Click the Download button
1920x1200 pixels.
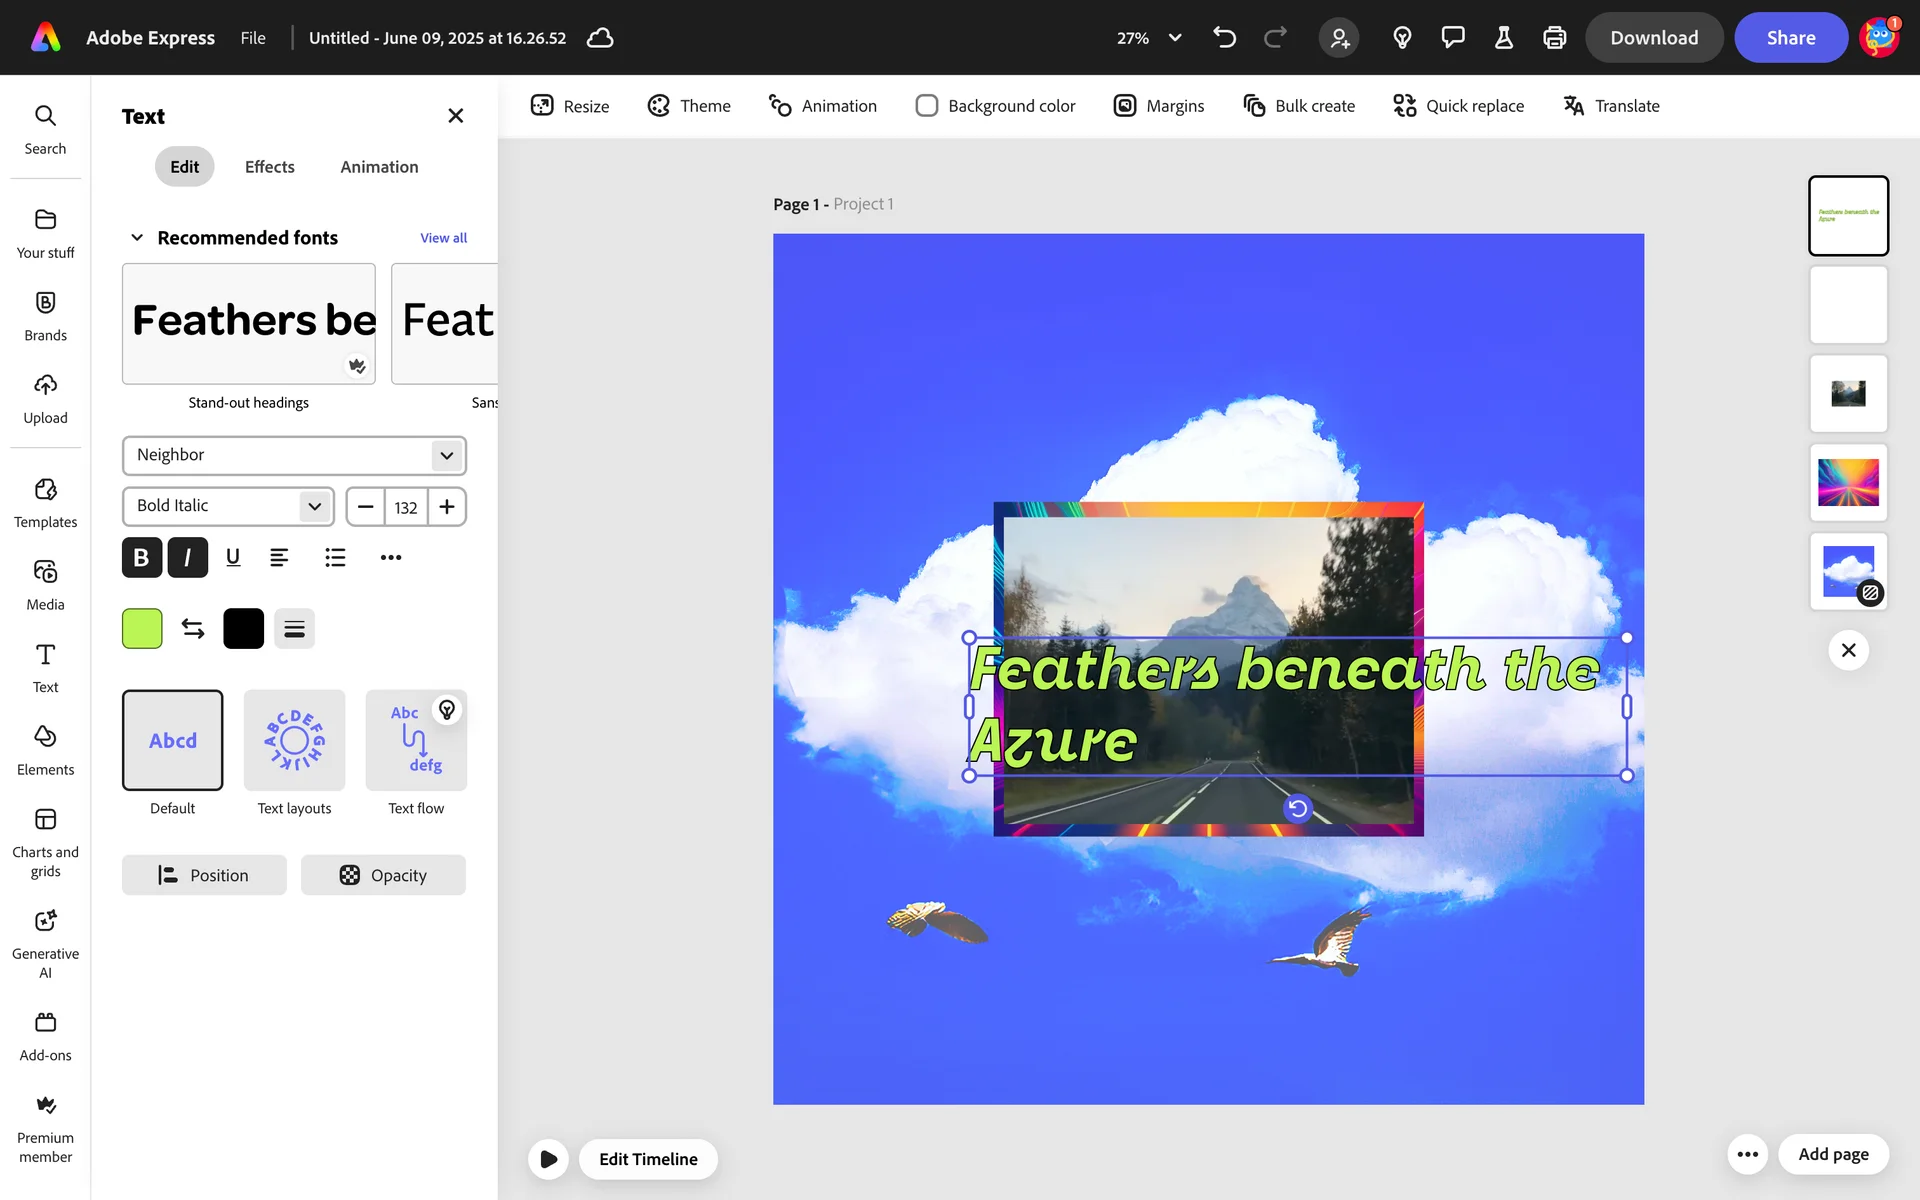point(1653,38)
